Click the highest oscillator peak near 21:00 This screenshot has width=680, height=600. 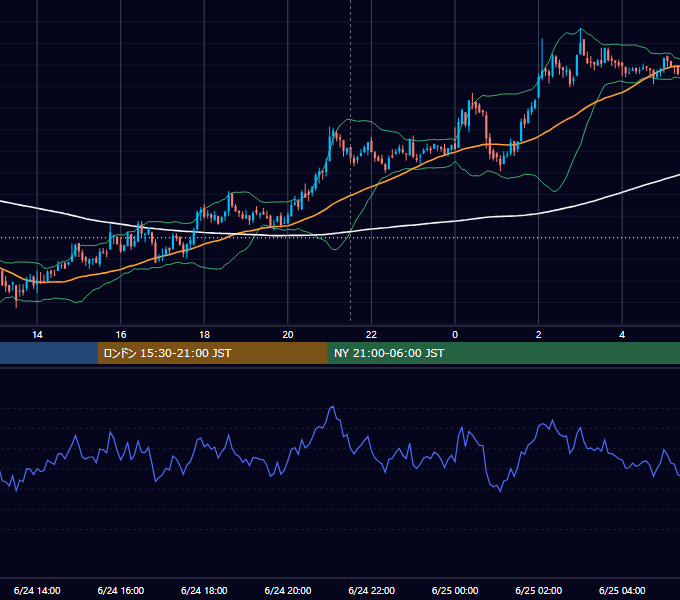point(333,407)
